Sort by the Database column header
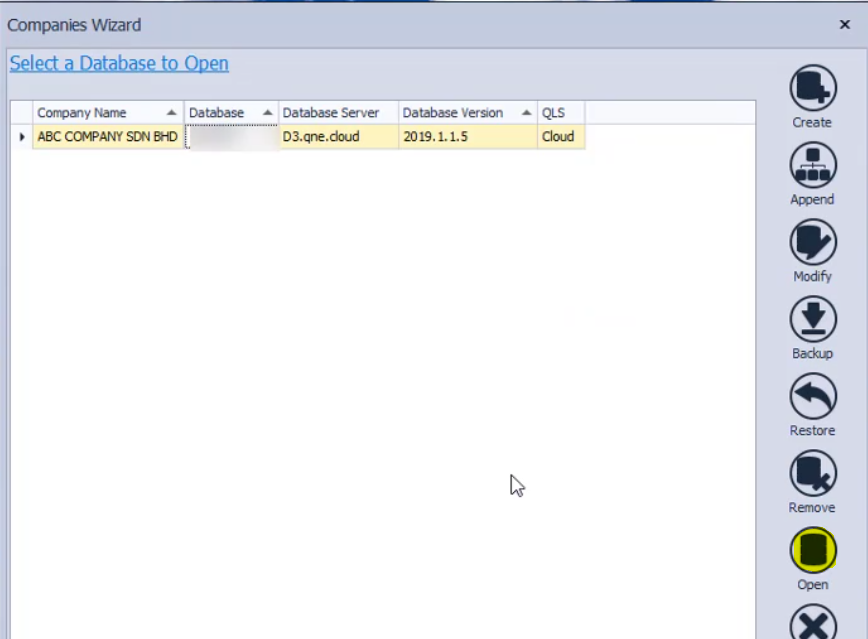868x639 pixels. coord(231,112)
